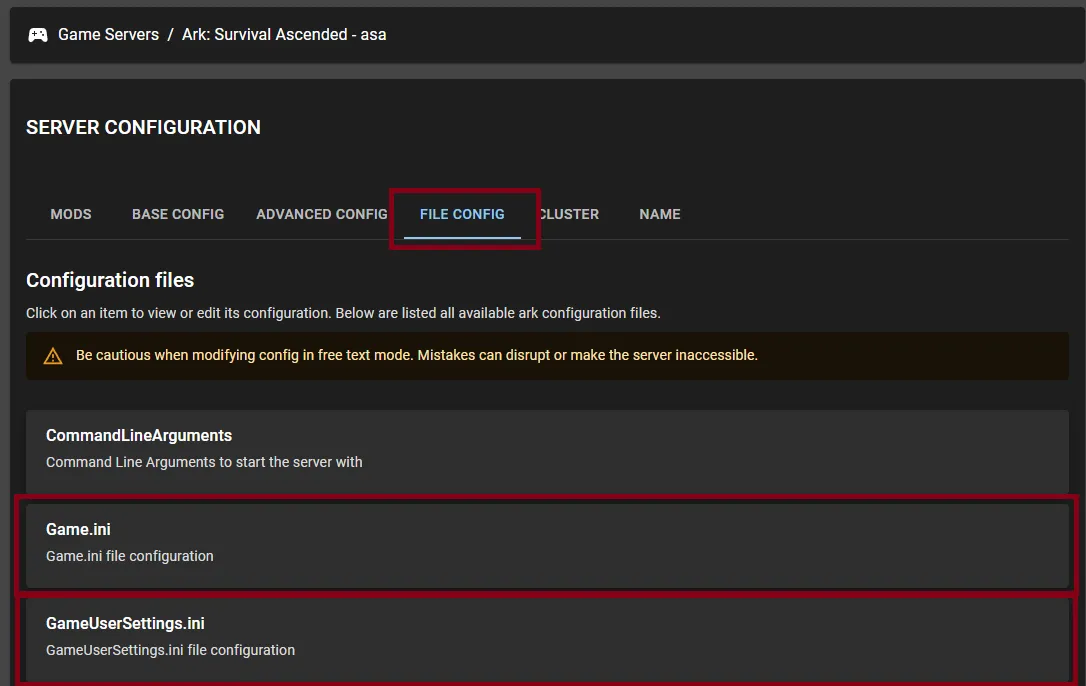Select the ADVANCED CONFIG tab
Screen dimensions: 1086x686
[x=321, y=214]
